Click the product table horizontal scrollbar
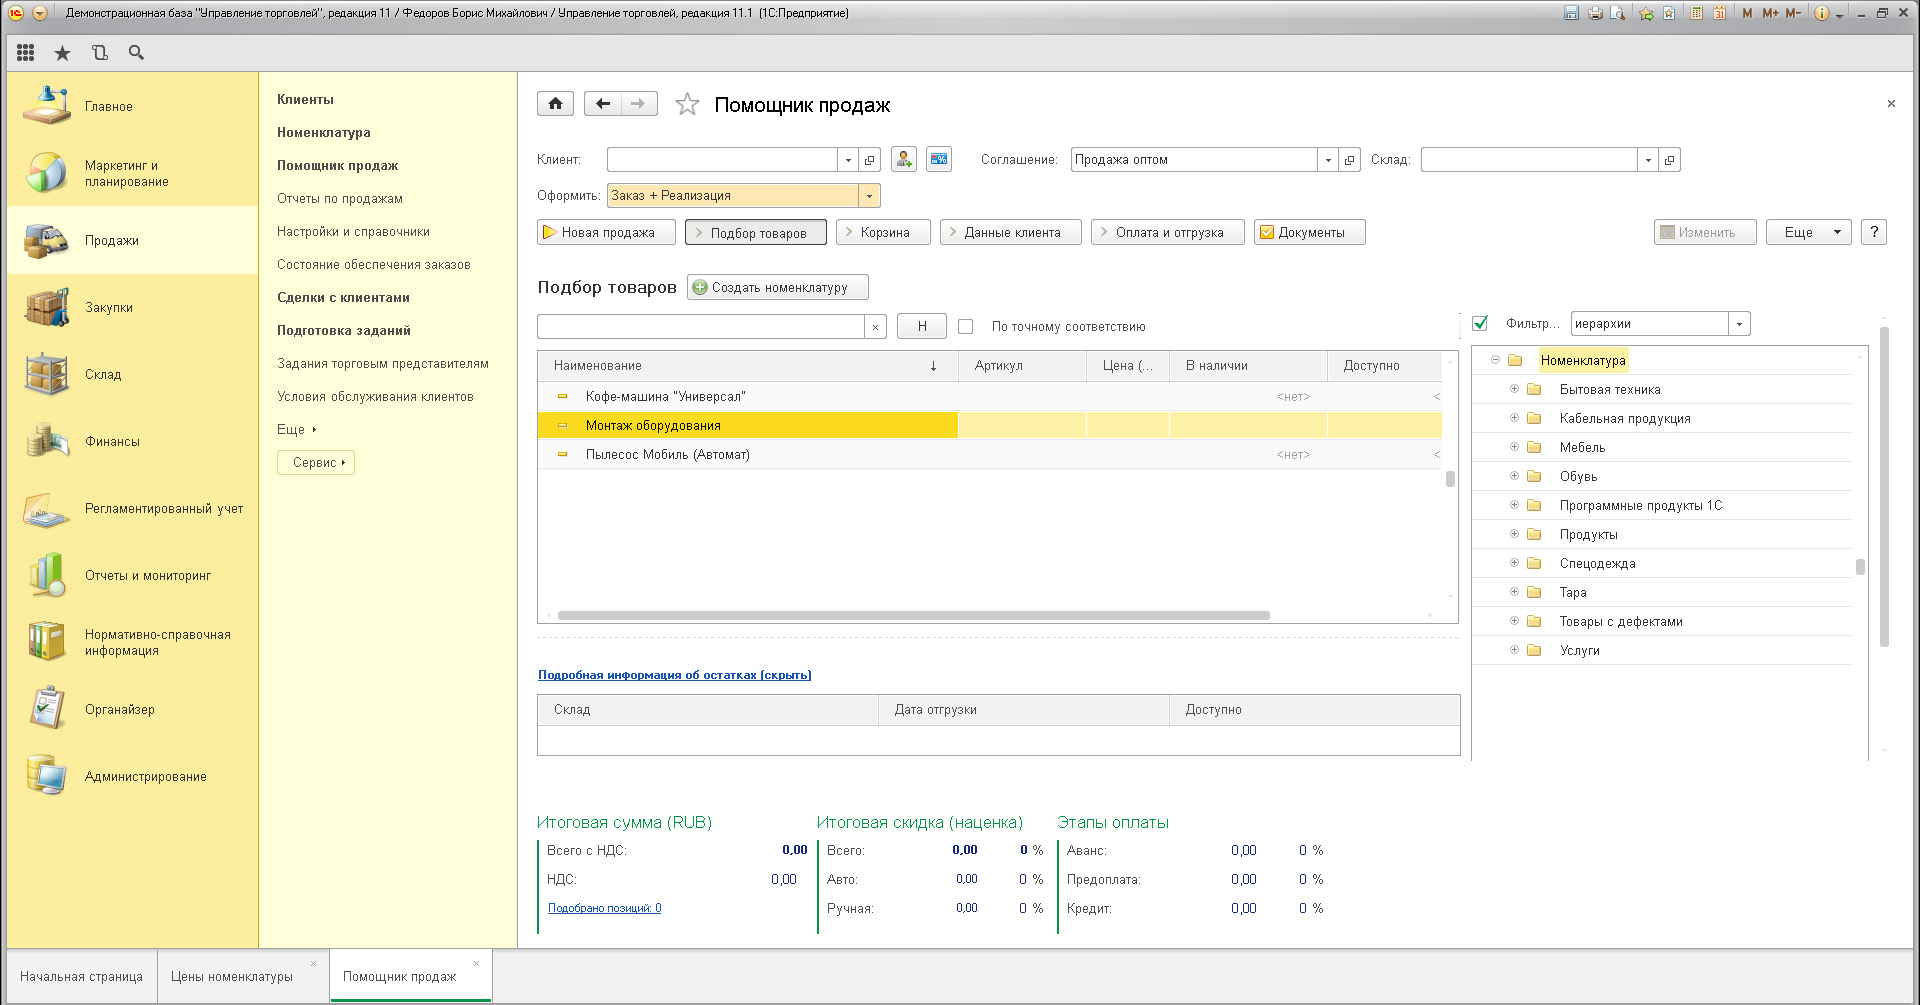The width and height of the screenshot is (1920, 1005). 914,615
